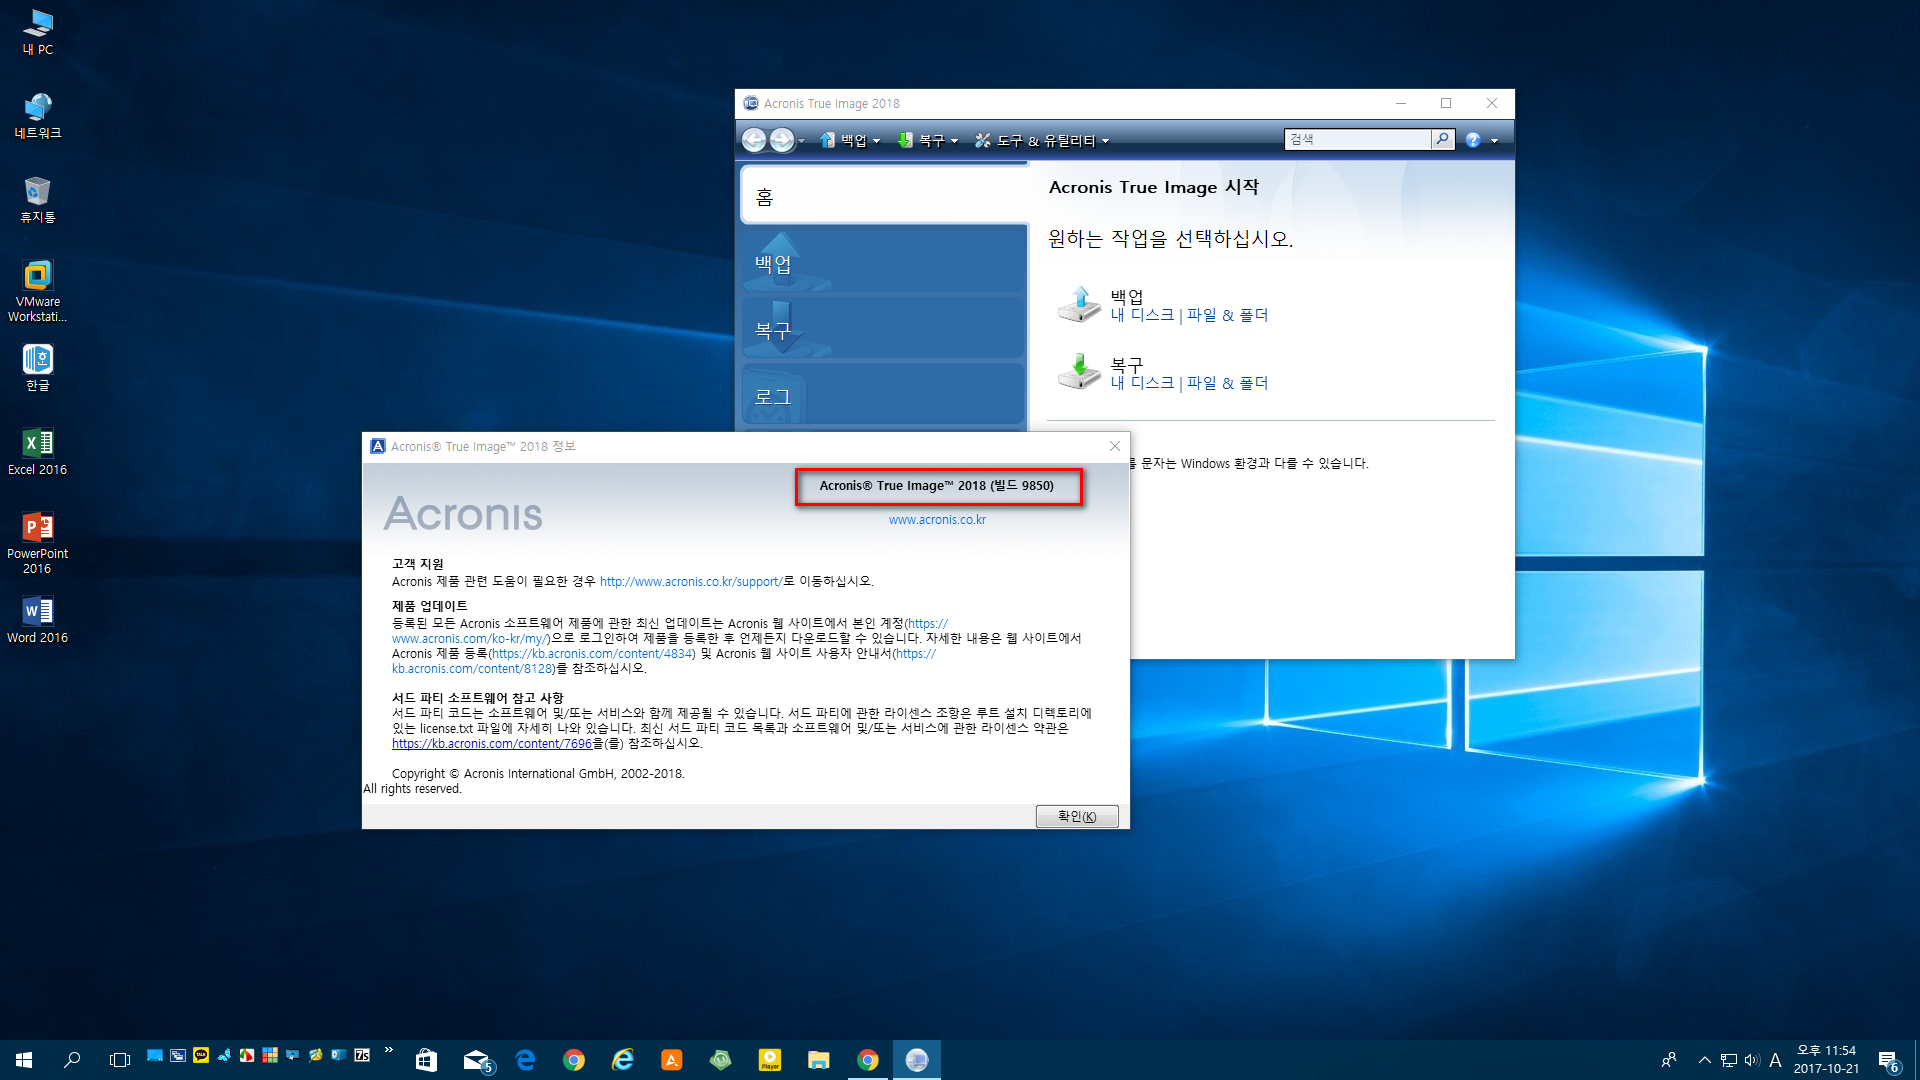Open KakaoTalk quick launch icon

pyautogui.click(x=201, y=1055)
